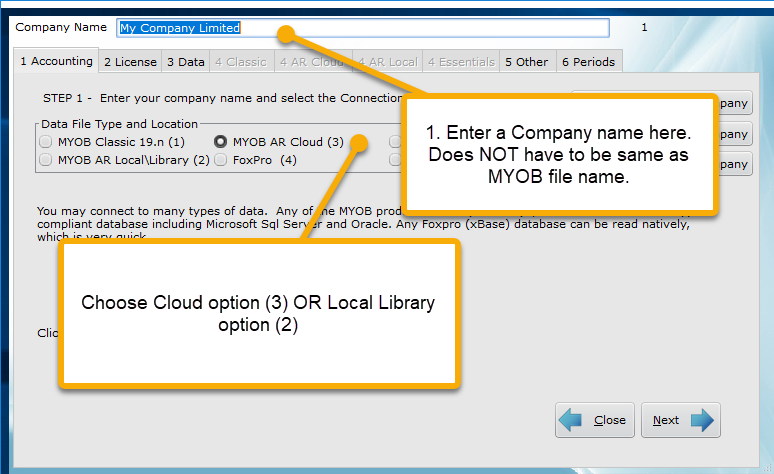
Task: Click the STEP 1 instruction text
Action: [x=222, y=98]
